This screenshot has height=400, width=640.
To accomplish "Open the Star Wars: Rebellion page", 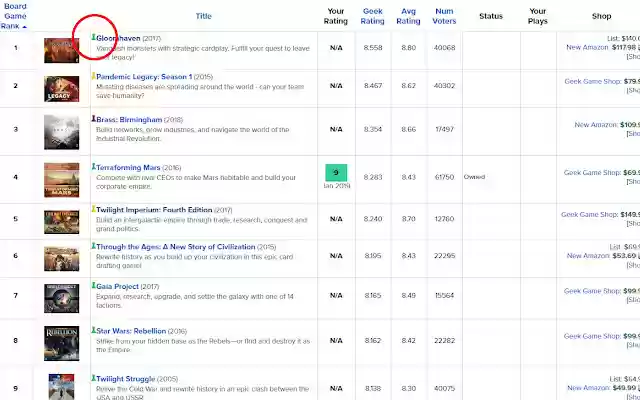I will (x=131, y=331).
